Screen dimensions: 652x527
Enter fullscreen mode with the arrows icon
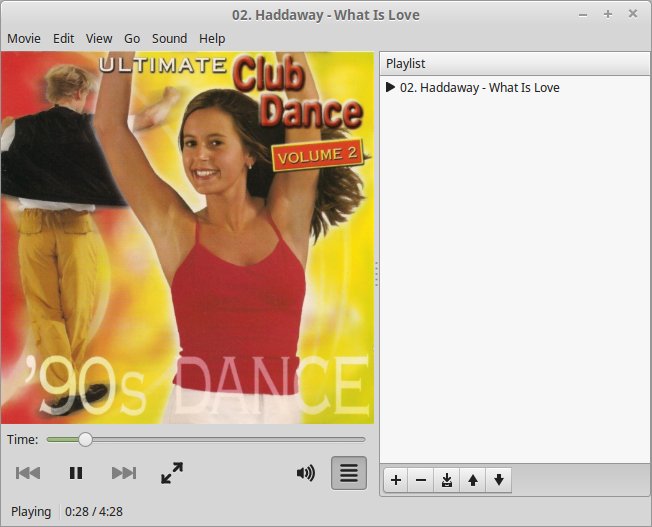(x=172, y=473)
